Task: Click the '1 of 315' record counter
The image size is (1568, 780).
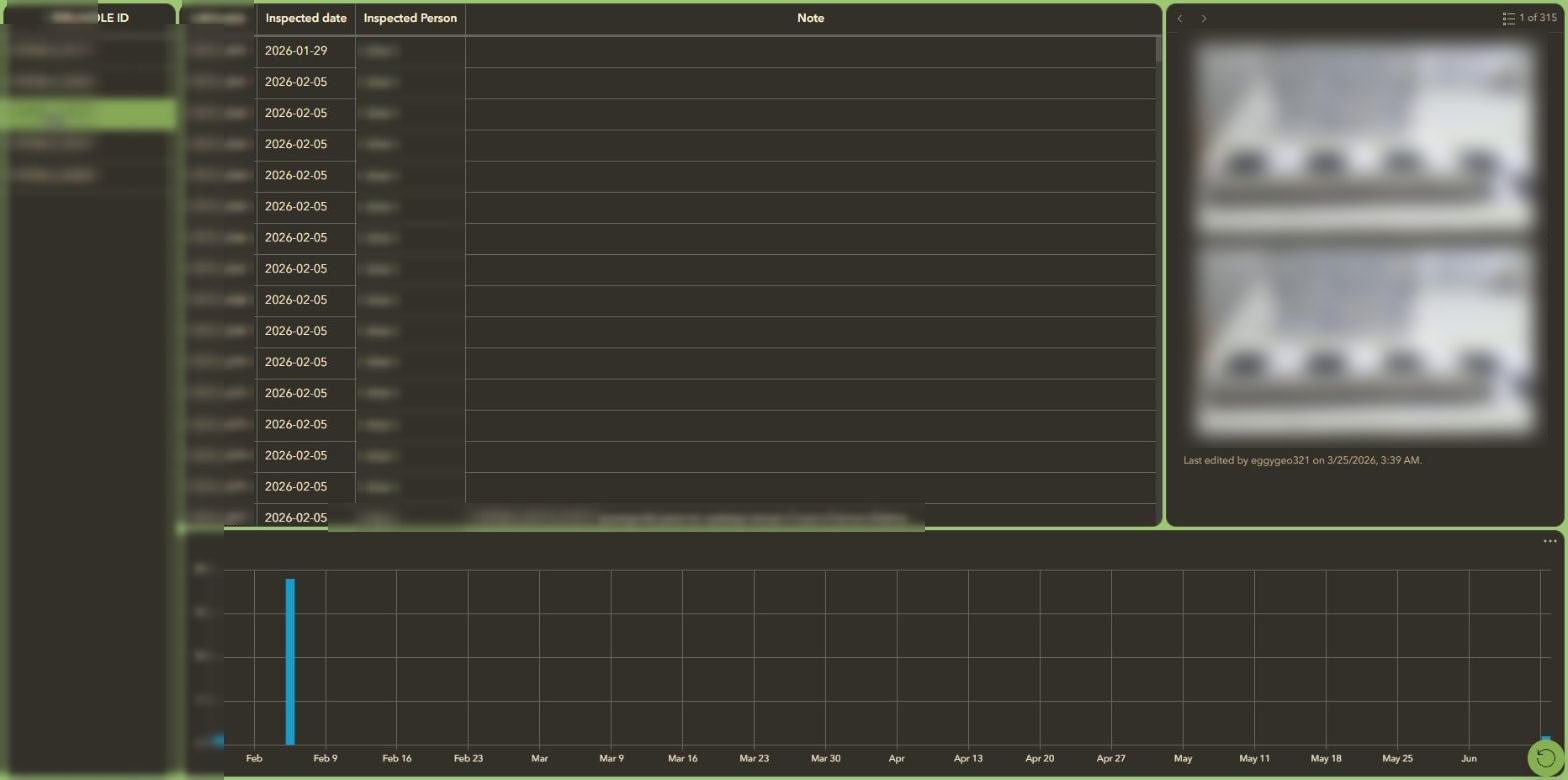Action: [1538, 18]
